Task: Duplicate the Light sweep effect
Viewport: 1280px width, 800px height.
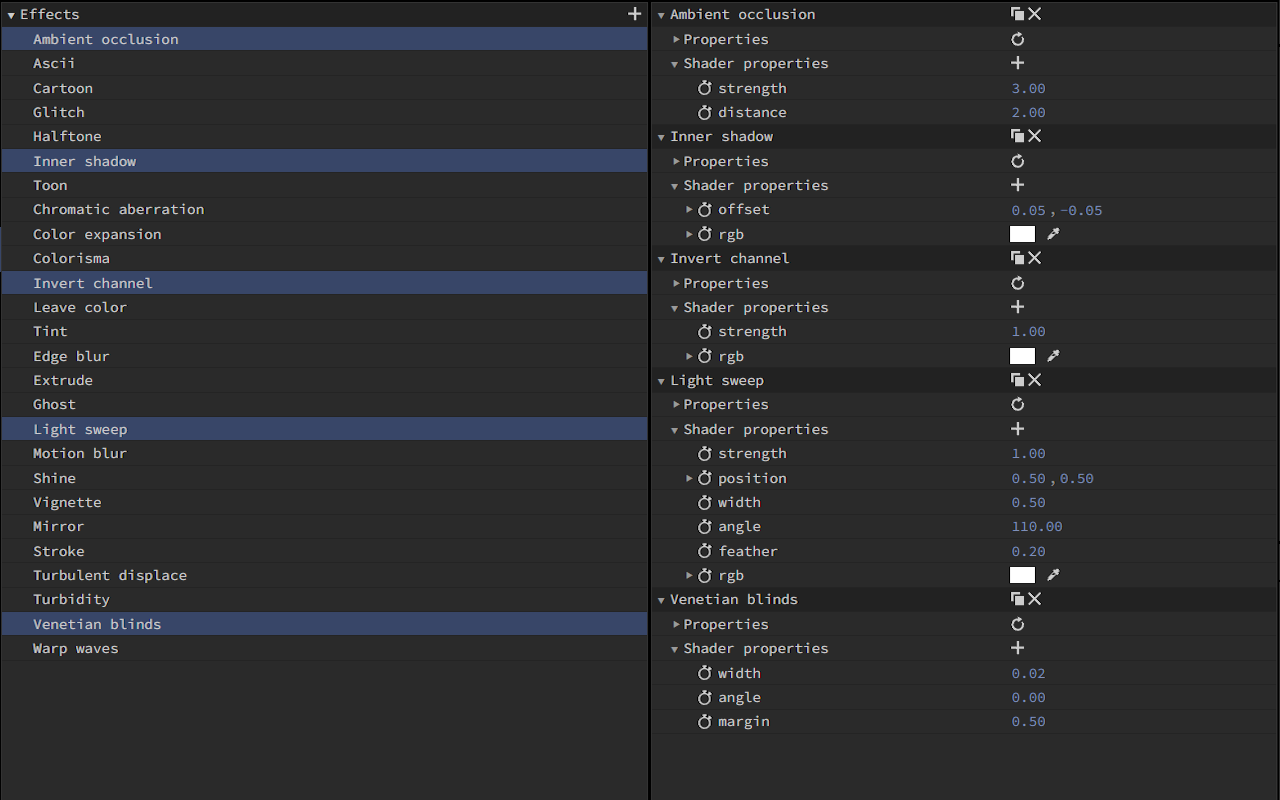Action: point(1017,380)
